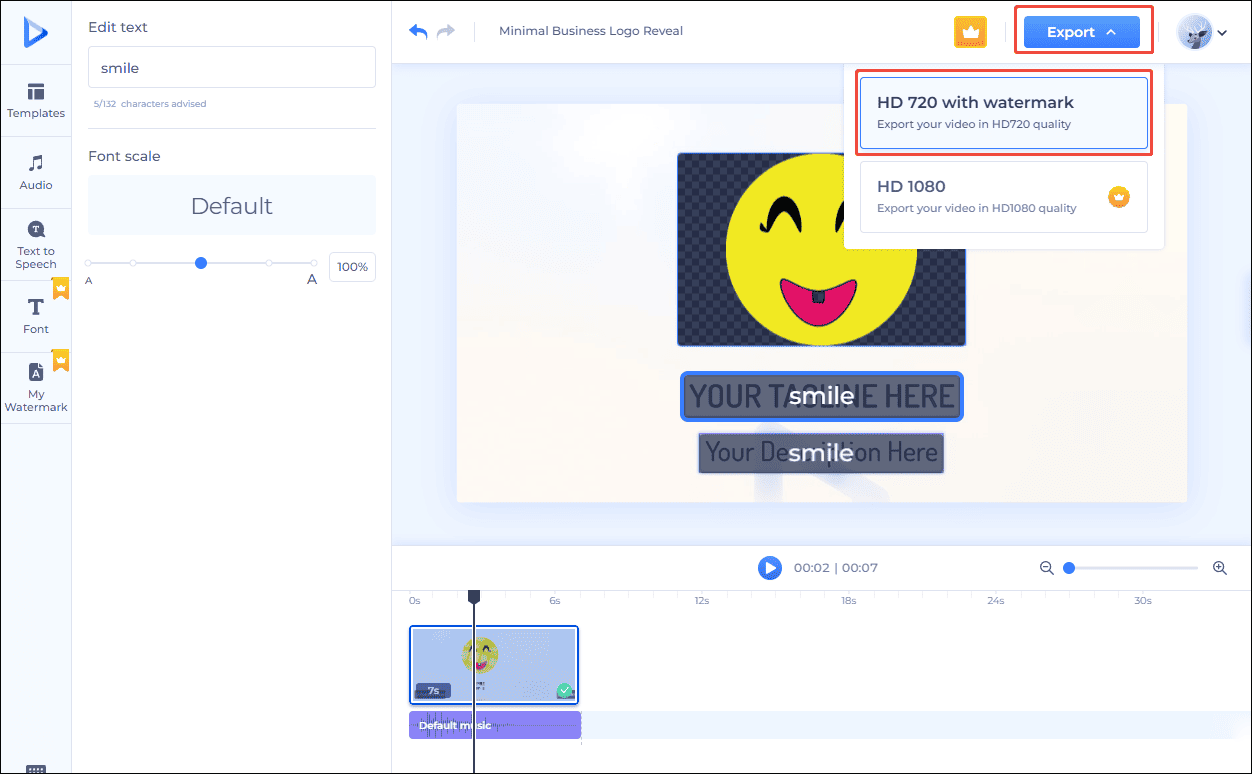1252x774 pixels.
Task: Select HD 1080 export quality
Action: 1003,196
